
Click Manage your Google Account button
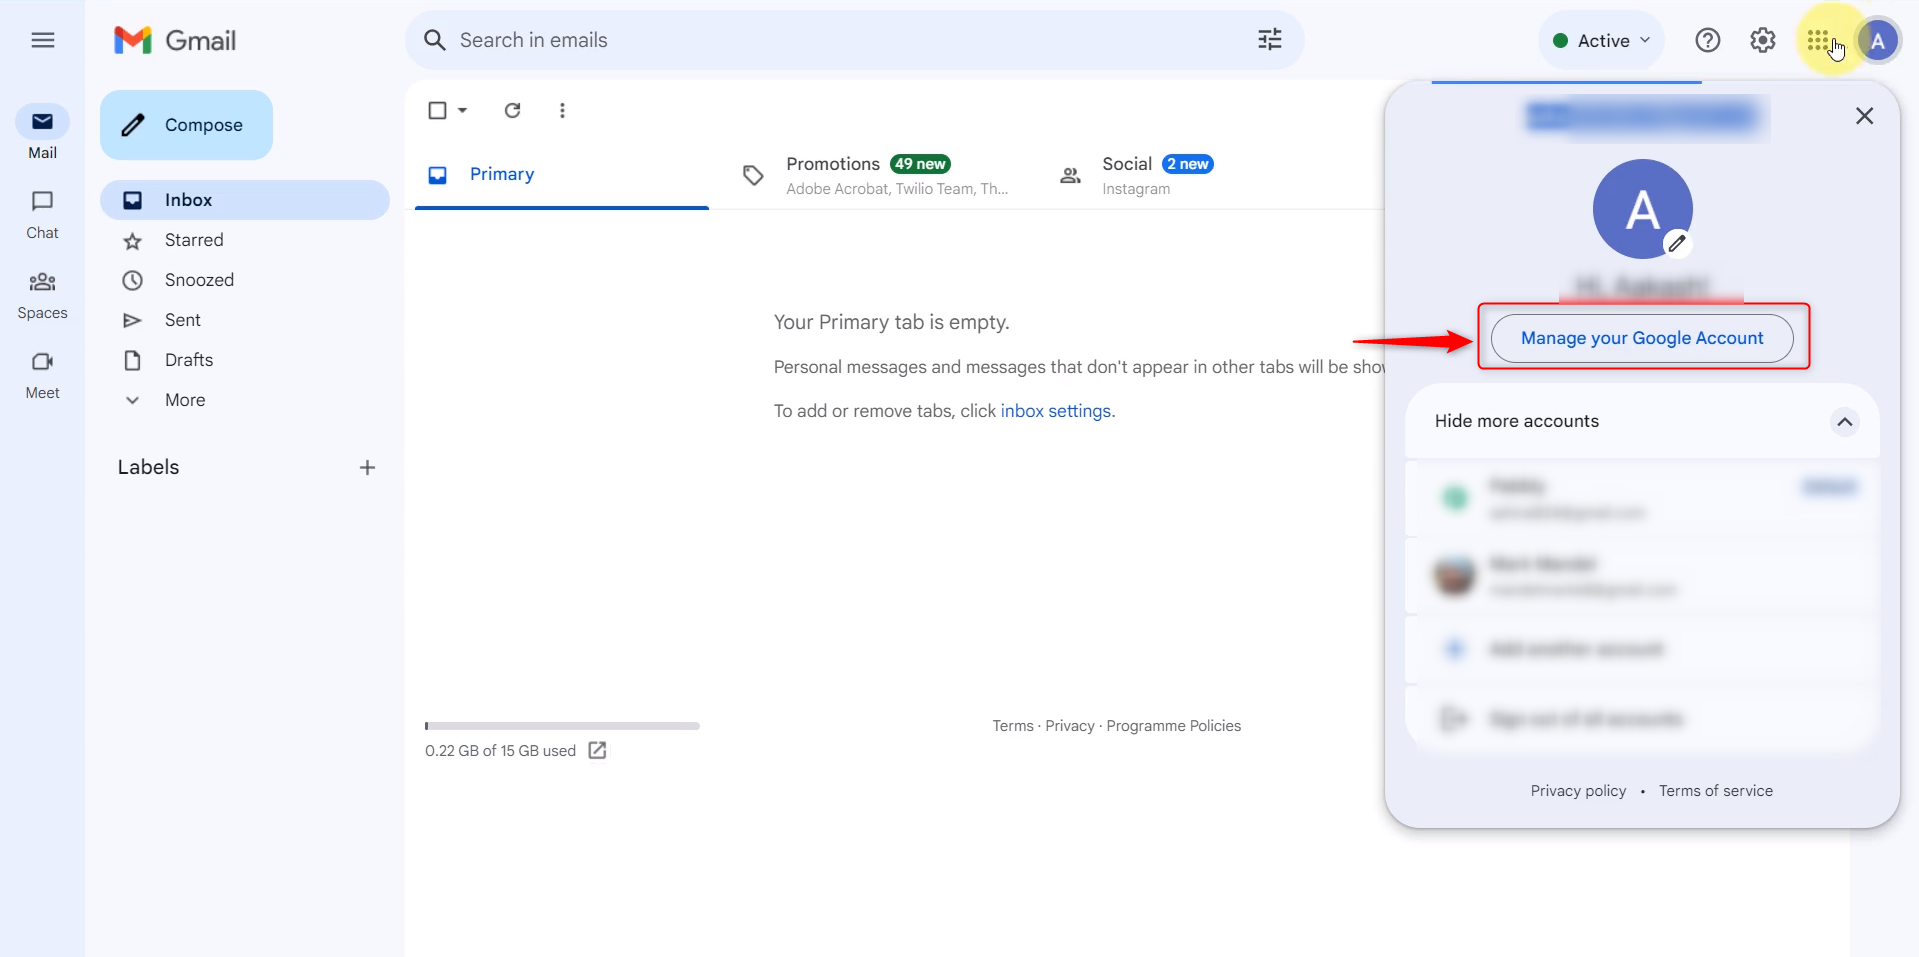pos(1642,338)
